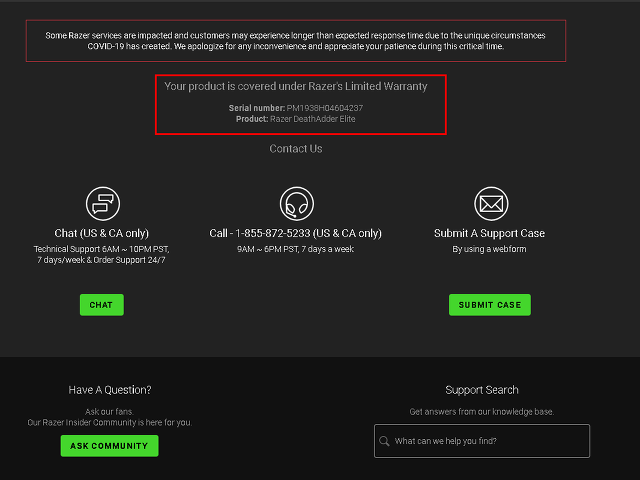Click 'Get answers from our knowledge base' text

click(x=482, y=412)
